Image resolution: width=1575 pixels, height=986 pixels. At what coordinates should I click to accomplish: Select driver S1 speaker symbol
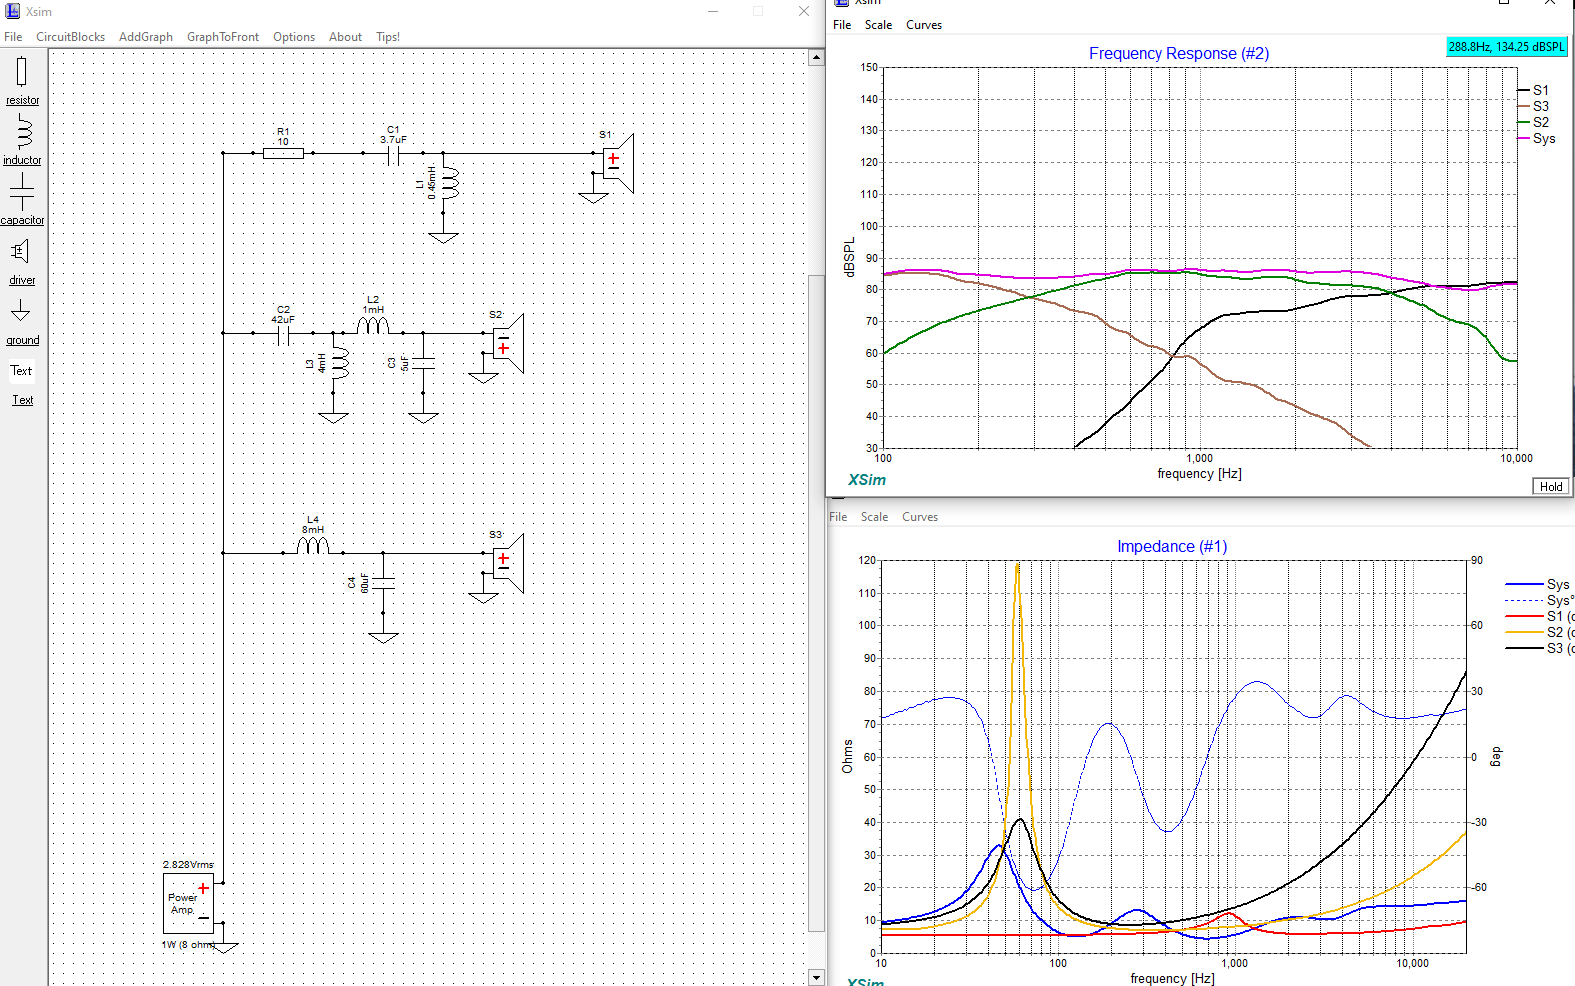(618, 163)
